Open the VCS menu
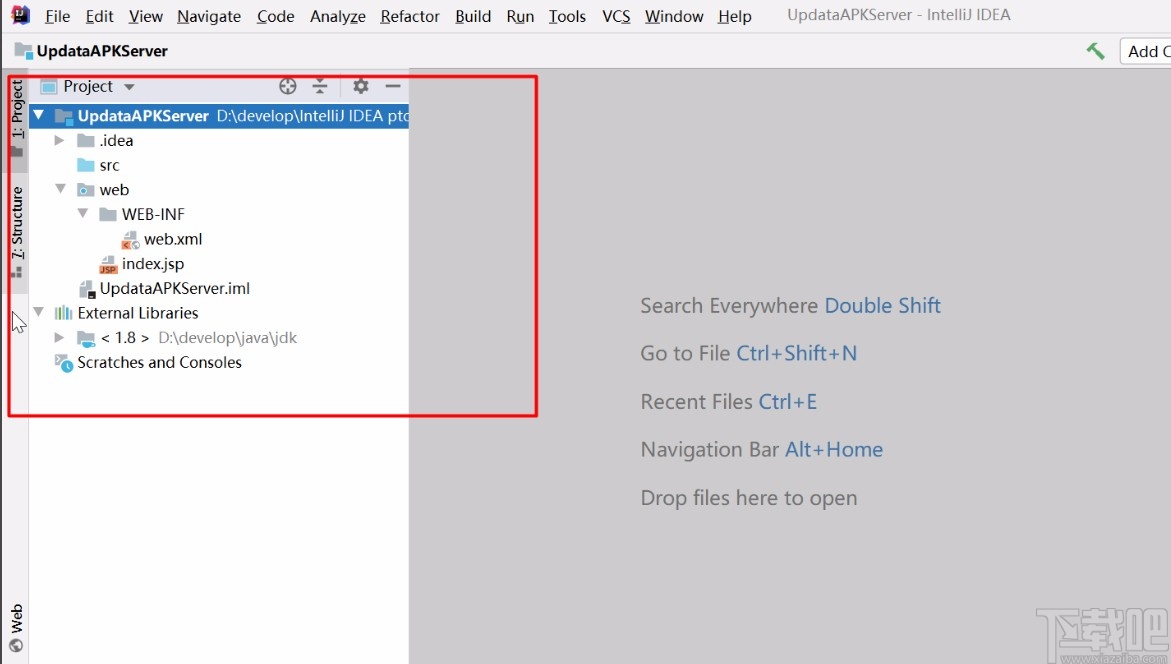Screen dimensions: 1171x664 pos(615,16)
